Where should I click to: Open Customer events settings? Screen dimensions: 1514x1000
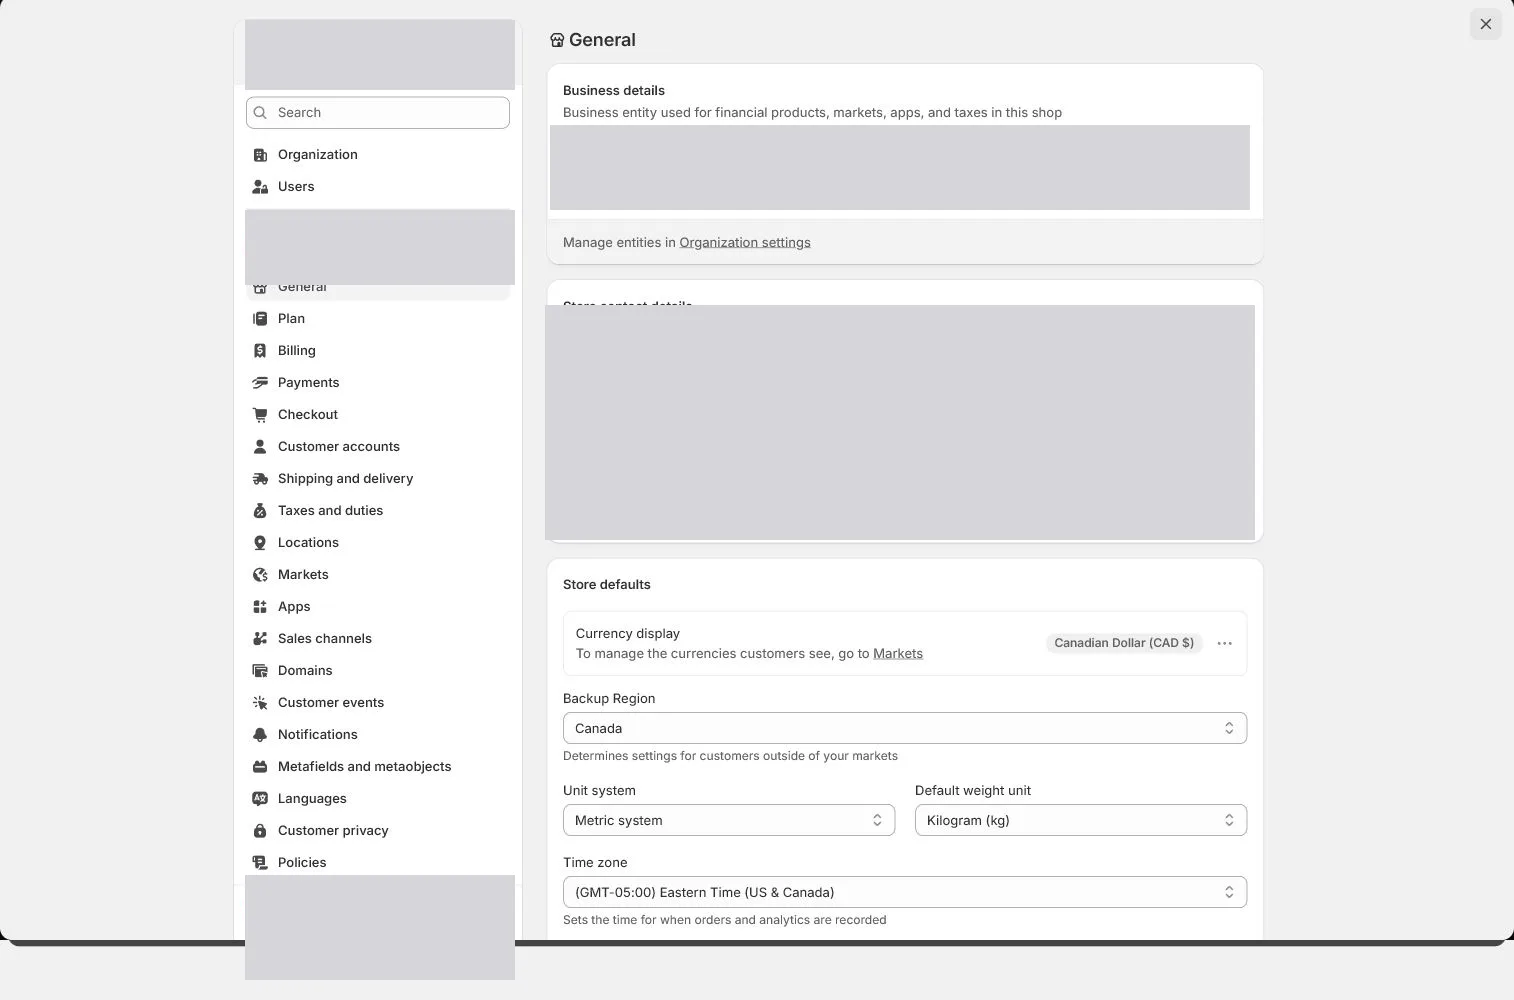click(x=378, y=703)
